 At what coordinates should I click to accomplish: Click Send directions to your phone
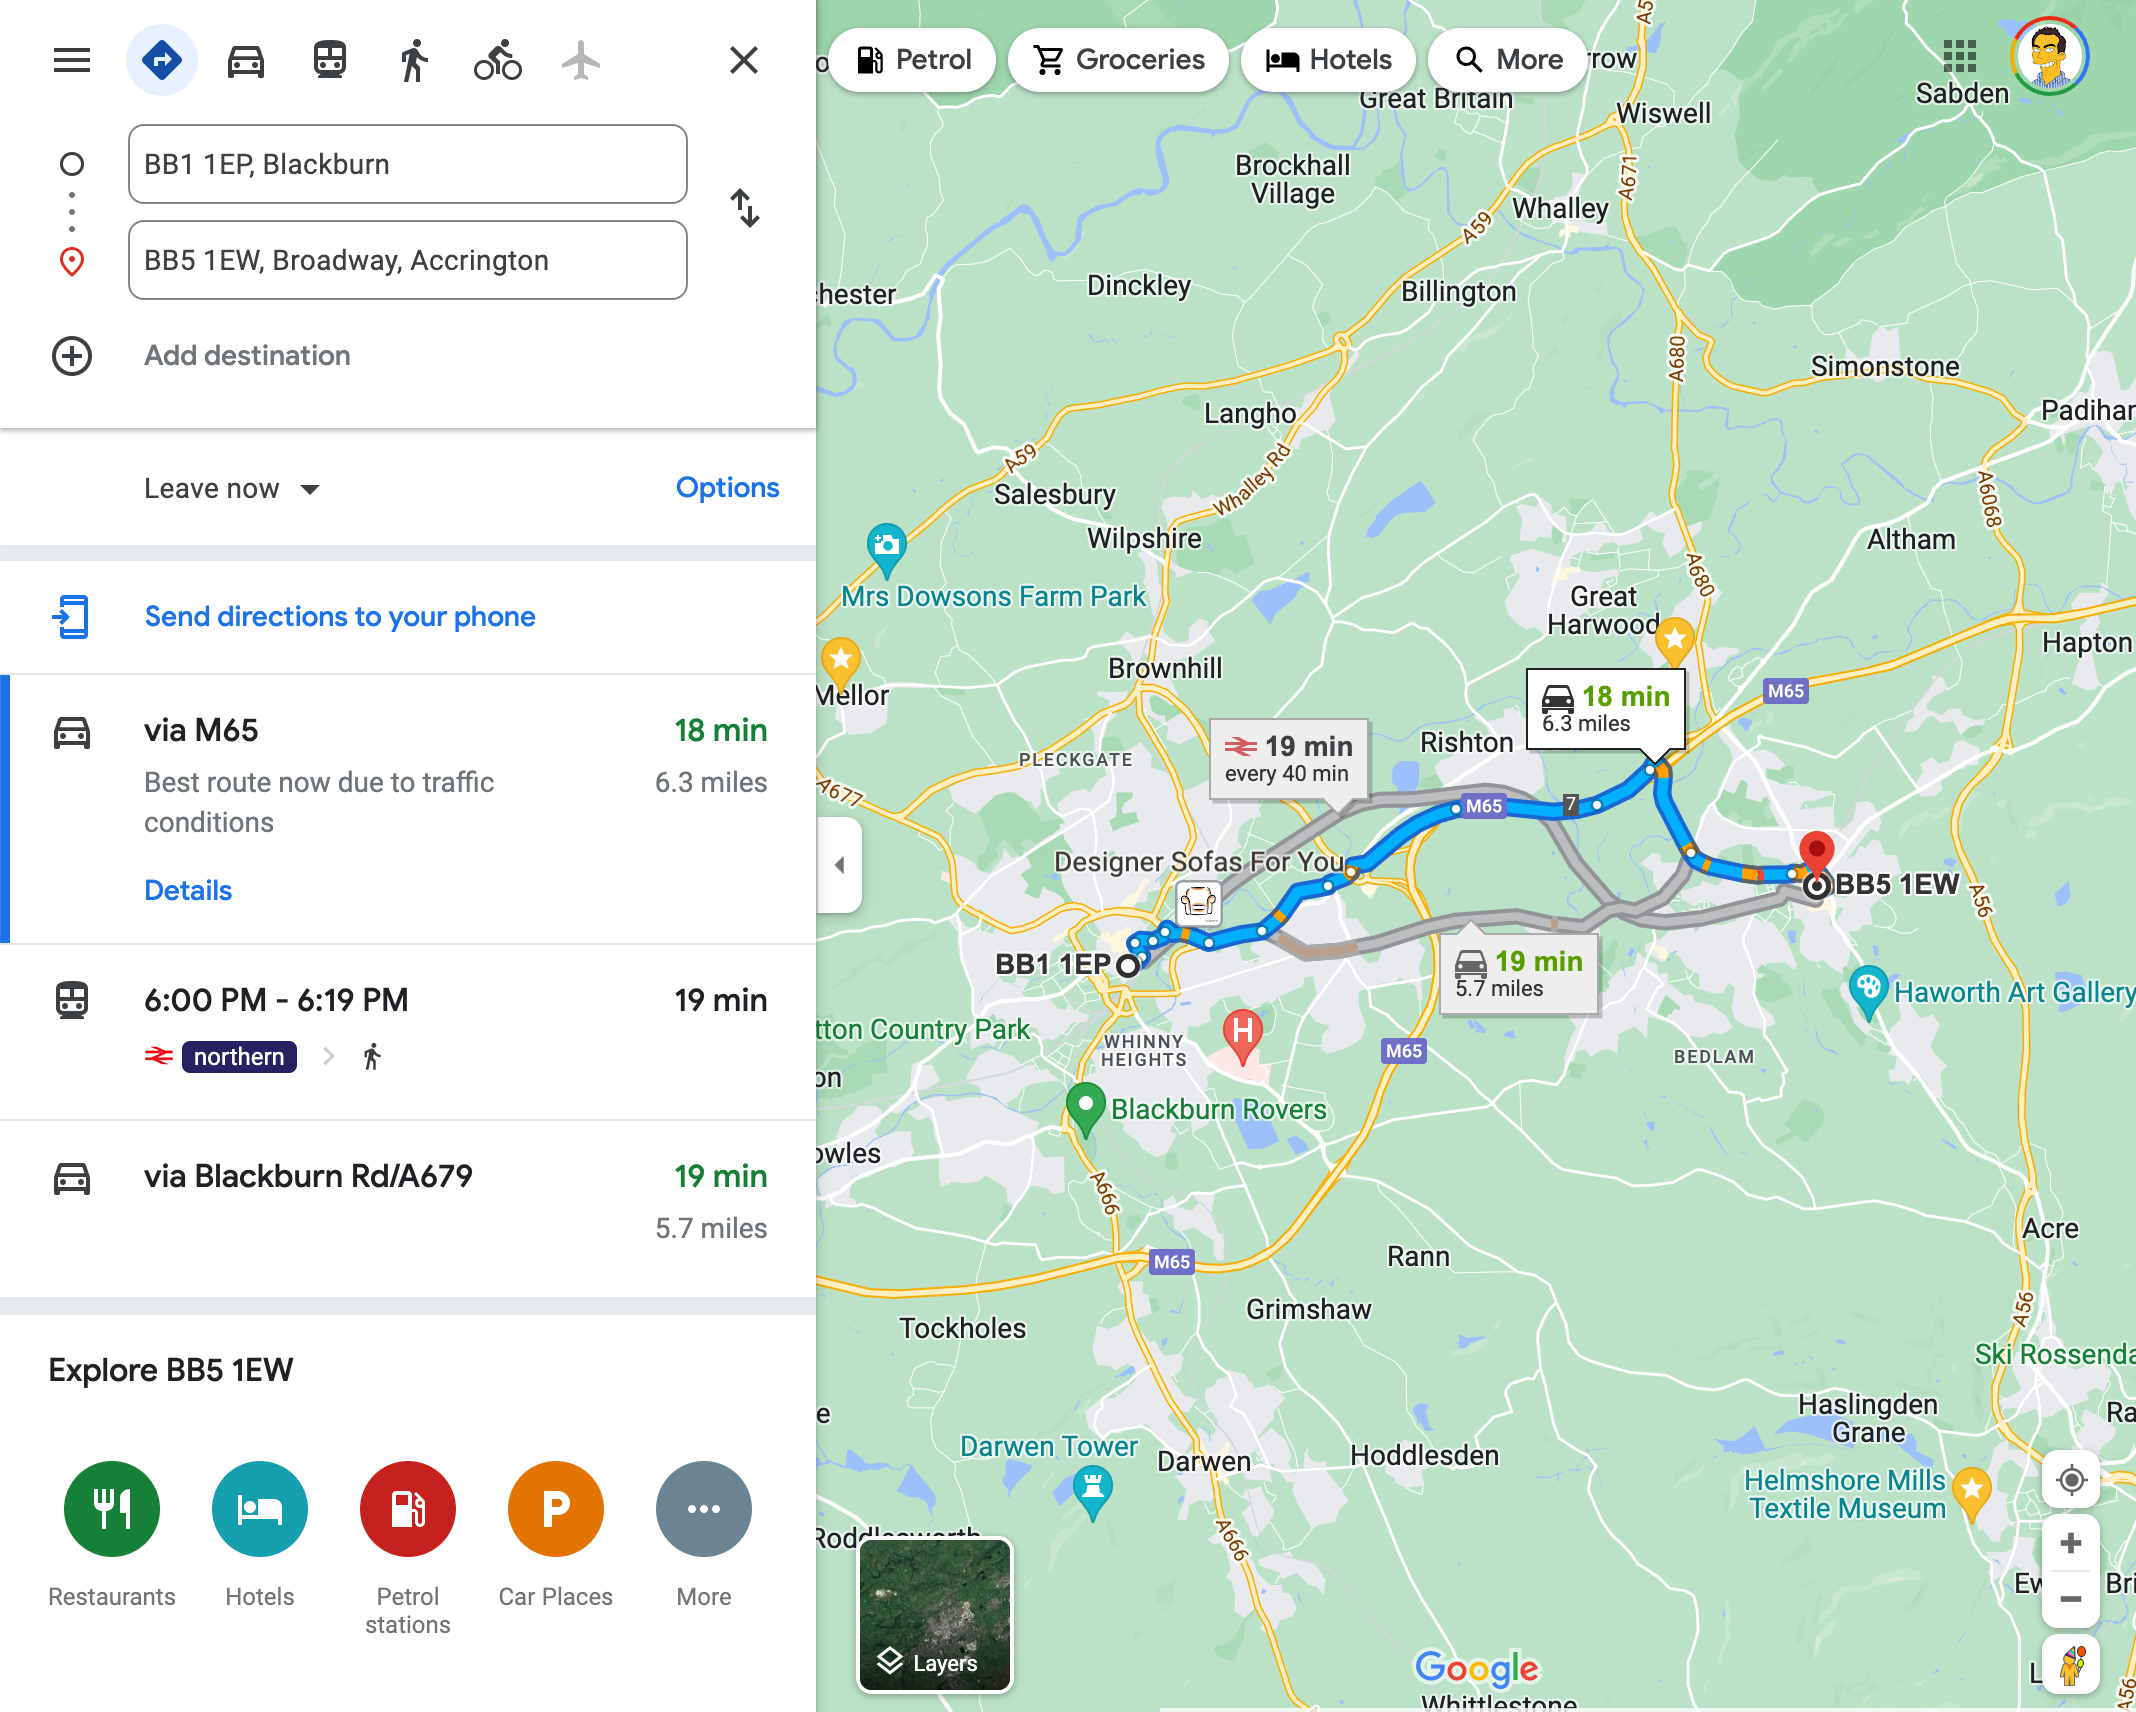pos(340,617)
